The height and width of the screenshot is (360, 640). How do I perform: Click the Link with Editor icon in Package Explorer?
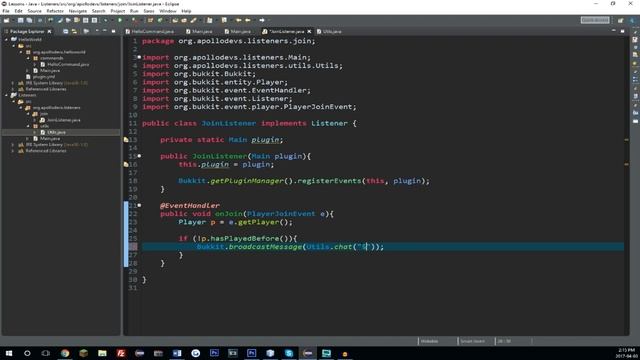click(74, 31)
